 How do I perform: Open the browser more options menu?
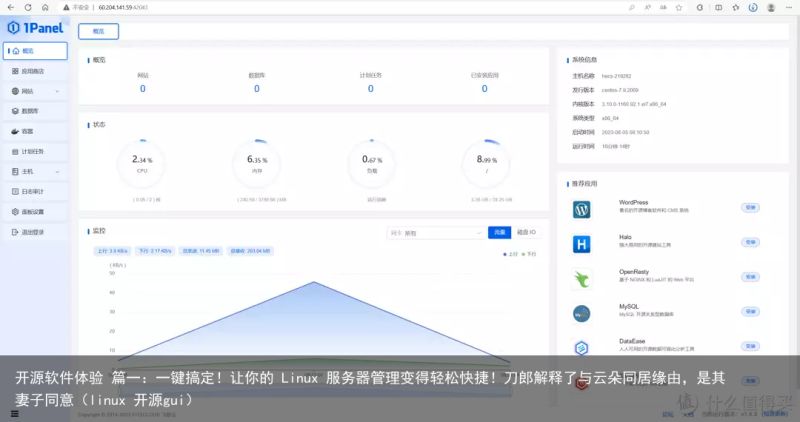788,8
